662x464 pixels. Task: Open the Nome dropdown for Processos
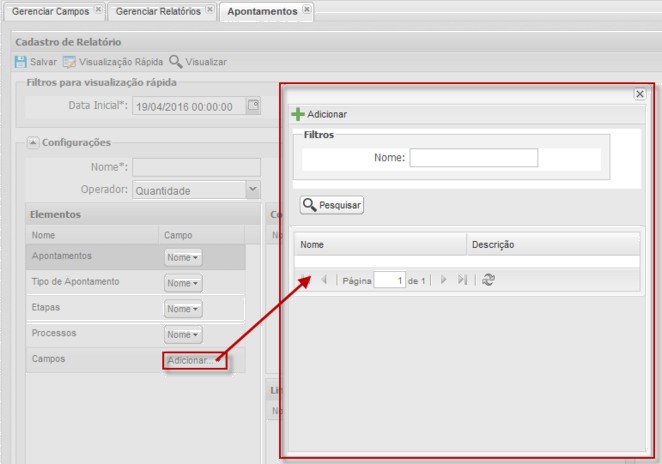pos(183,335)
